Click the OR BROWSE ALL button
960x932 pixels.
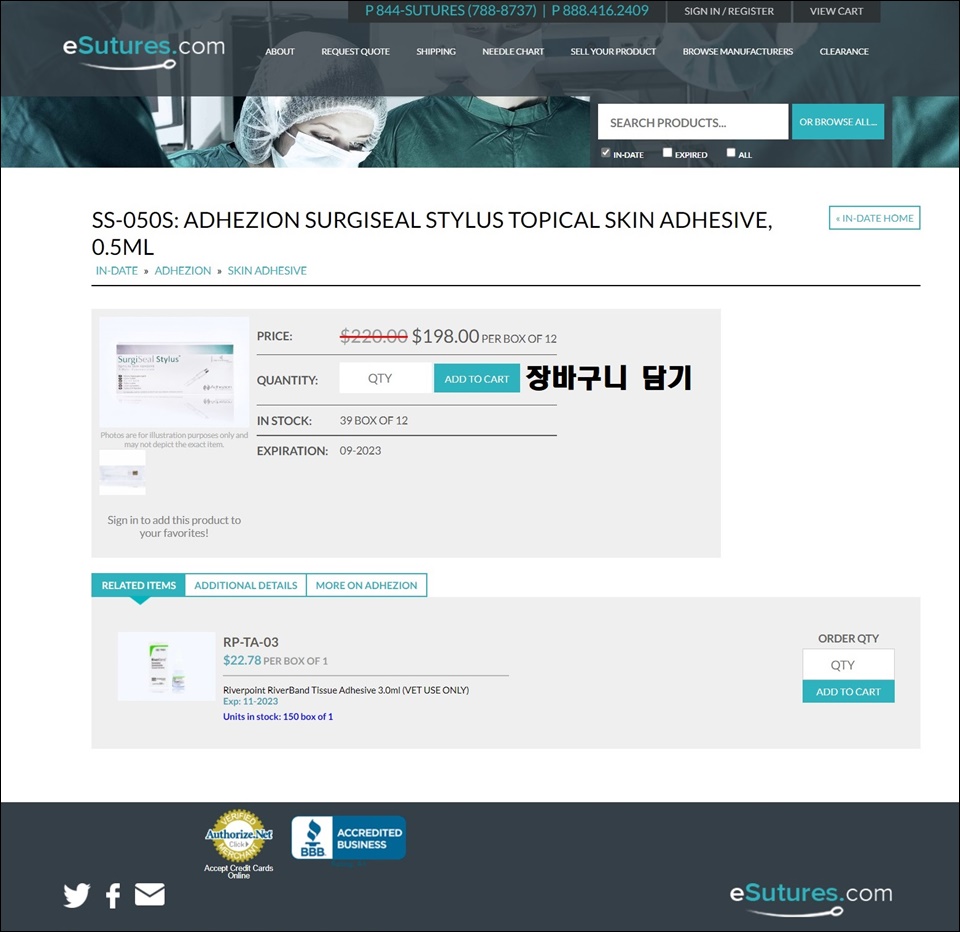(x=838, y=122)
